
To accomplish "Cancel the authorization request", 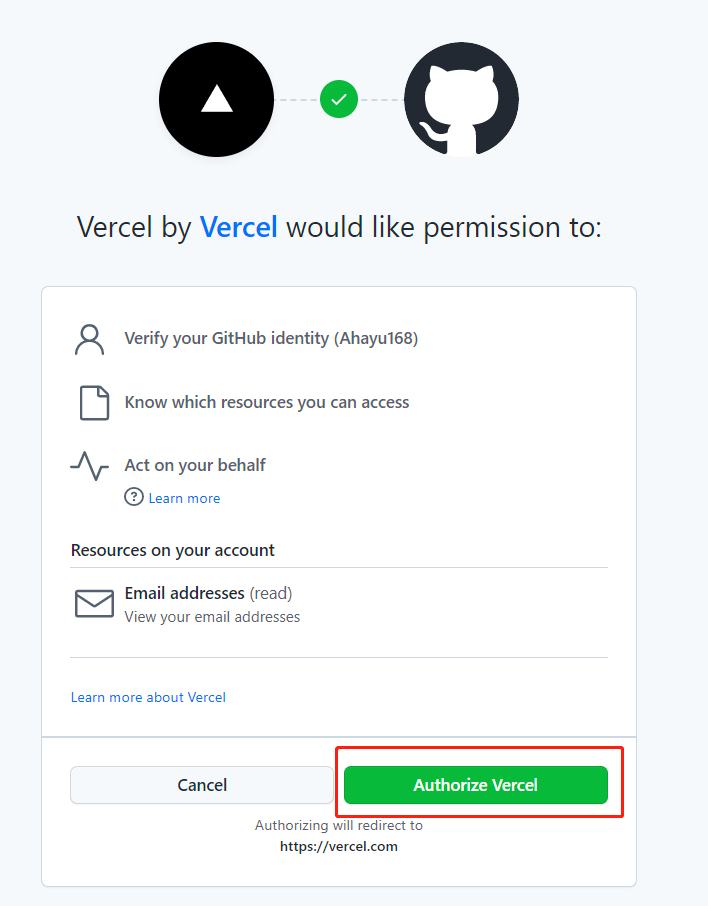I will [202, 785].
